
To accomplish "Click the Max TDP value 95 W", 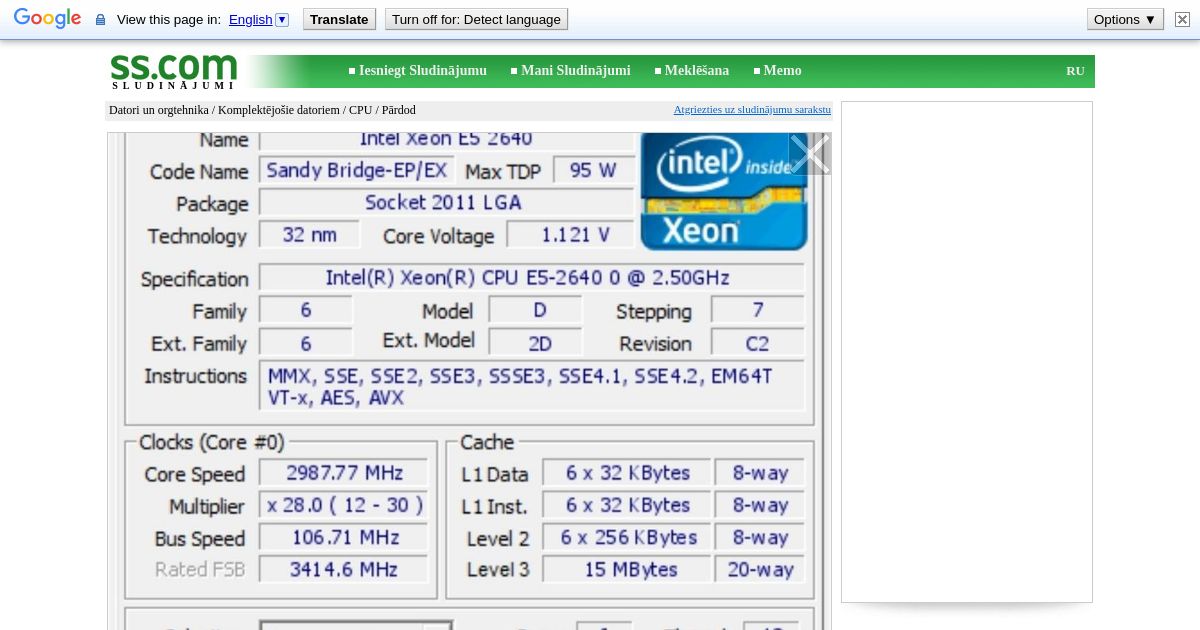I will coord(593,170).
